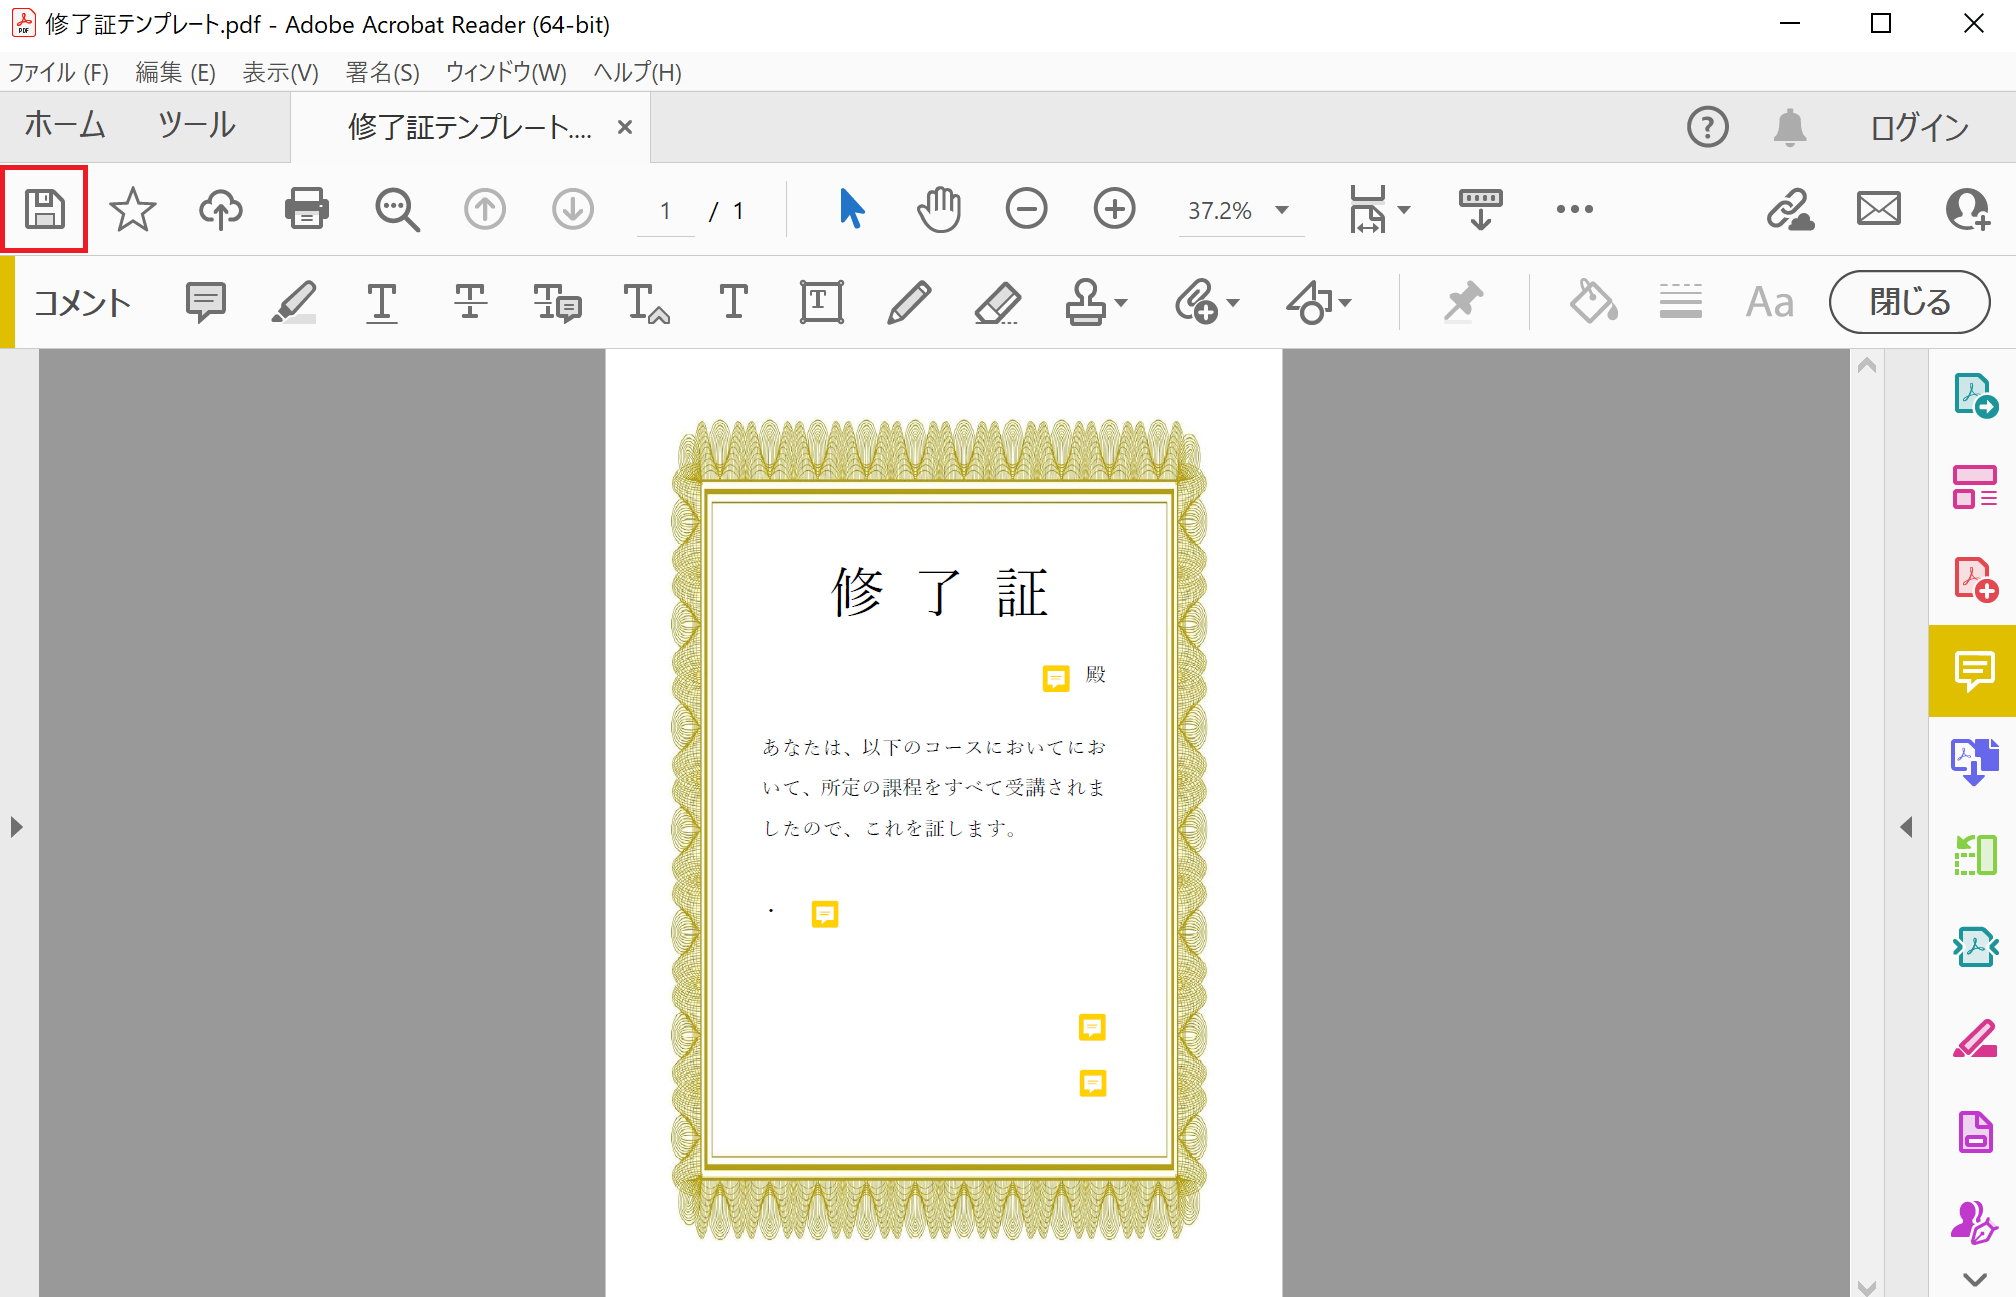Share a link to the file icon
The width and height of the screenshot is (2016, 1297).
[1790, 209]
